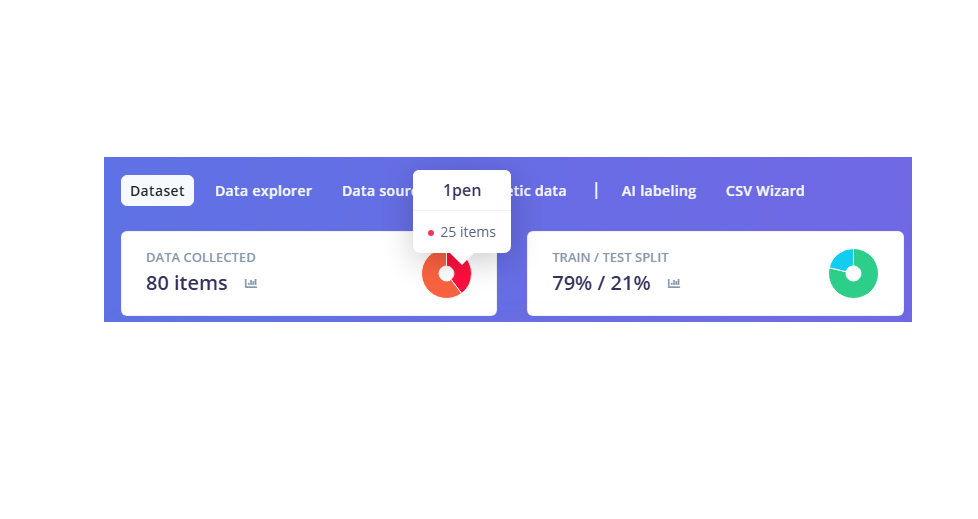Click chart icon beside 79% / 21%
This screenshot has height=519, width=978.
click(674, 284)
